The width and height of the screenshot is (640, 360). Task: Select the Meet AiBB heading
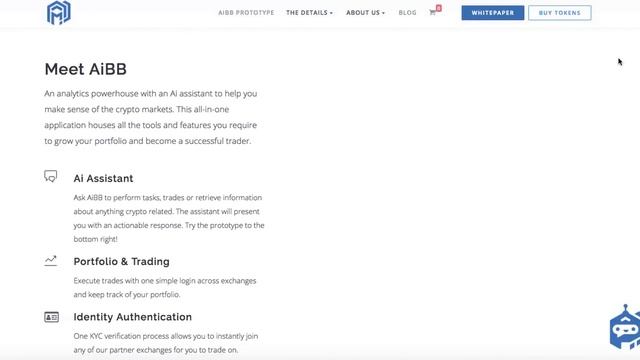pyautogui.click(x=86, y=69)
